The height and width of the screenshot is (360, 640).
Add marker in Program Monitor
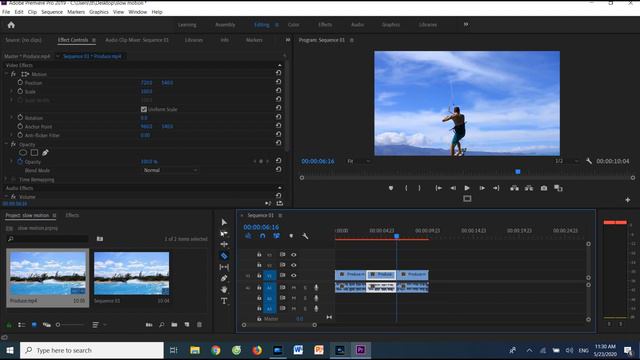pos(391,188)
